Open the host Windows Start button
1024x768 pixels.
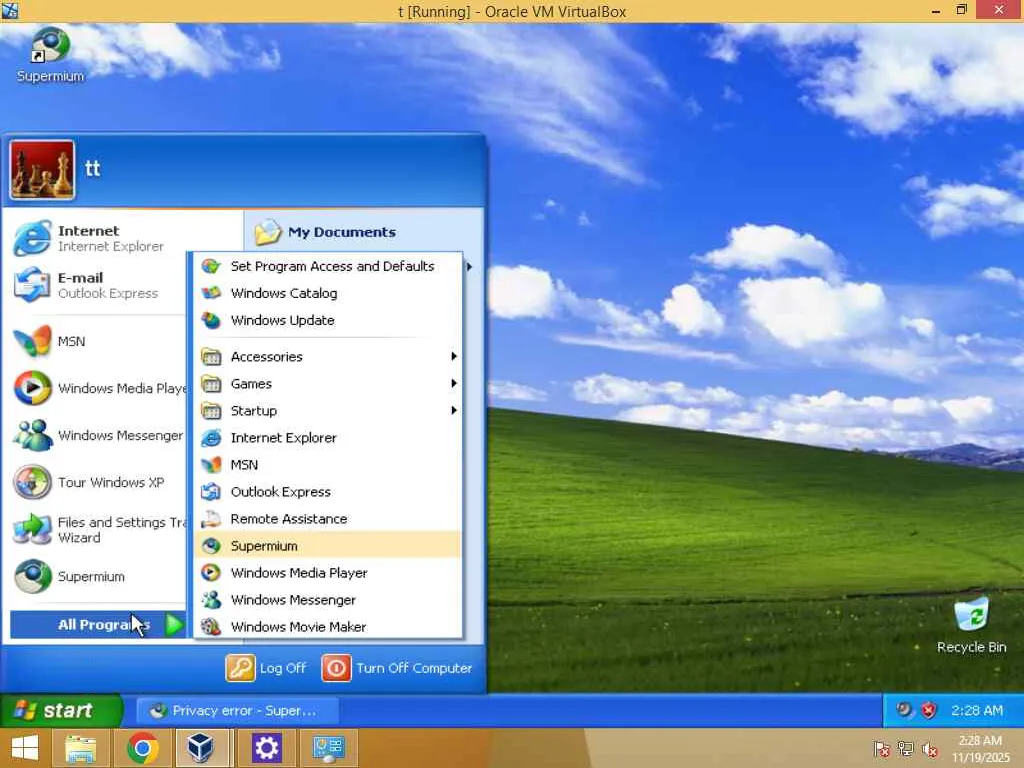point(24,748)
